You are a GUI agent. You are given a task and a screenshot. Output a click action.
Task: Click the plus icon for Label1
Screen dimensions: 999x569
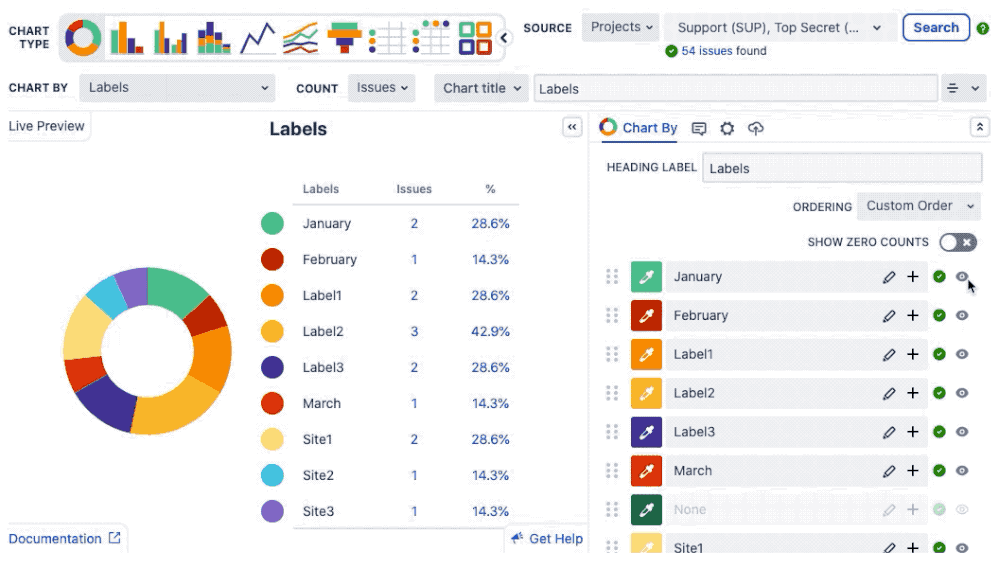913,354
